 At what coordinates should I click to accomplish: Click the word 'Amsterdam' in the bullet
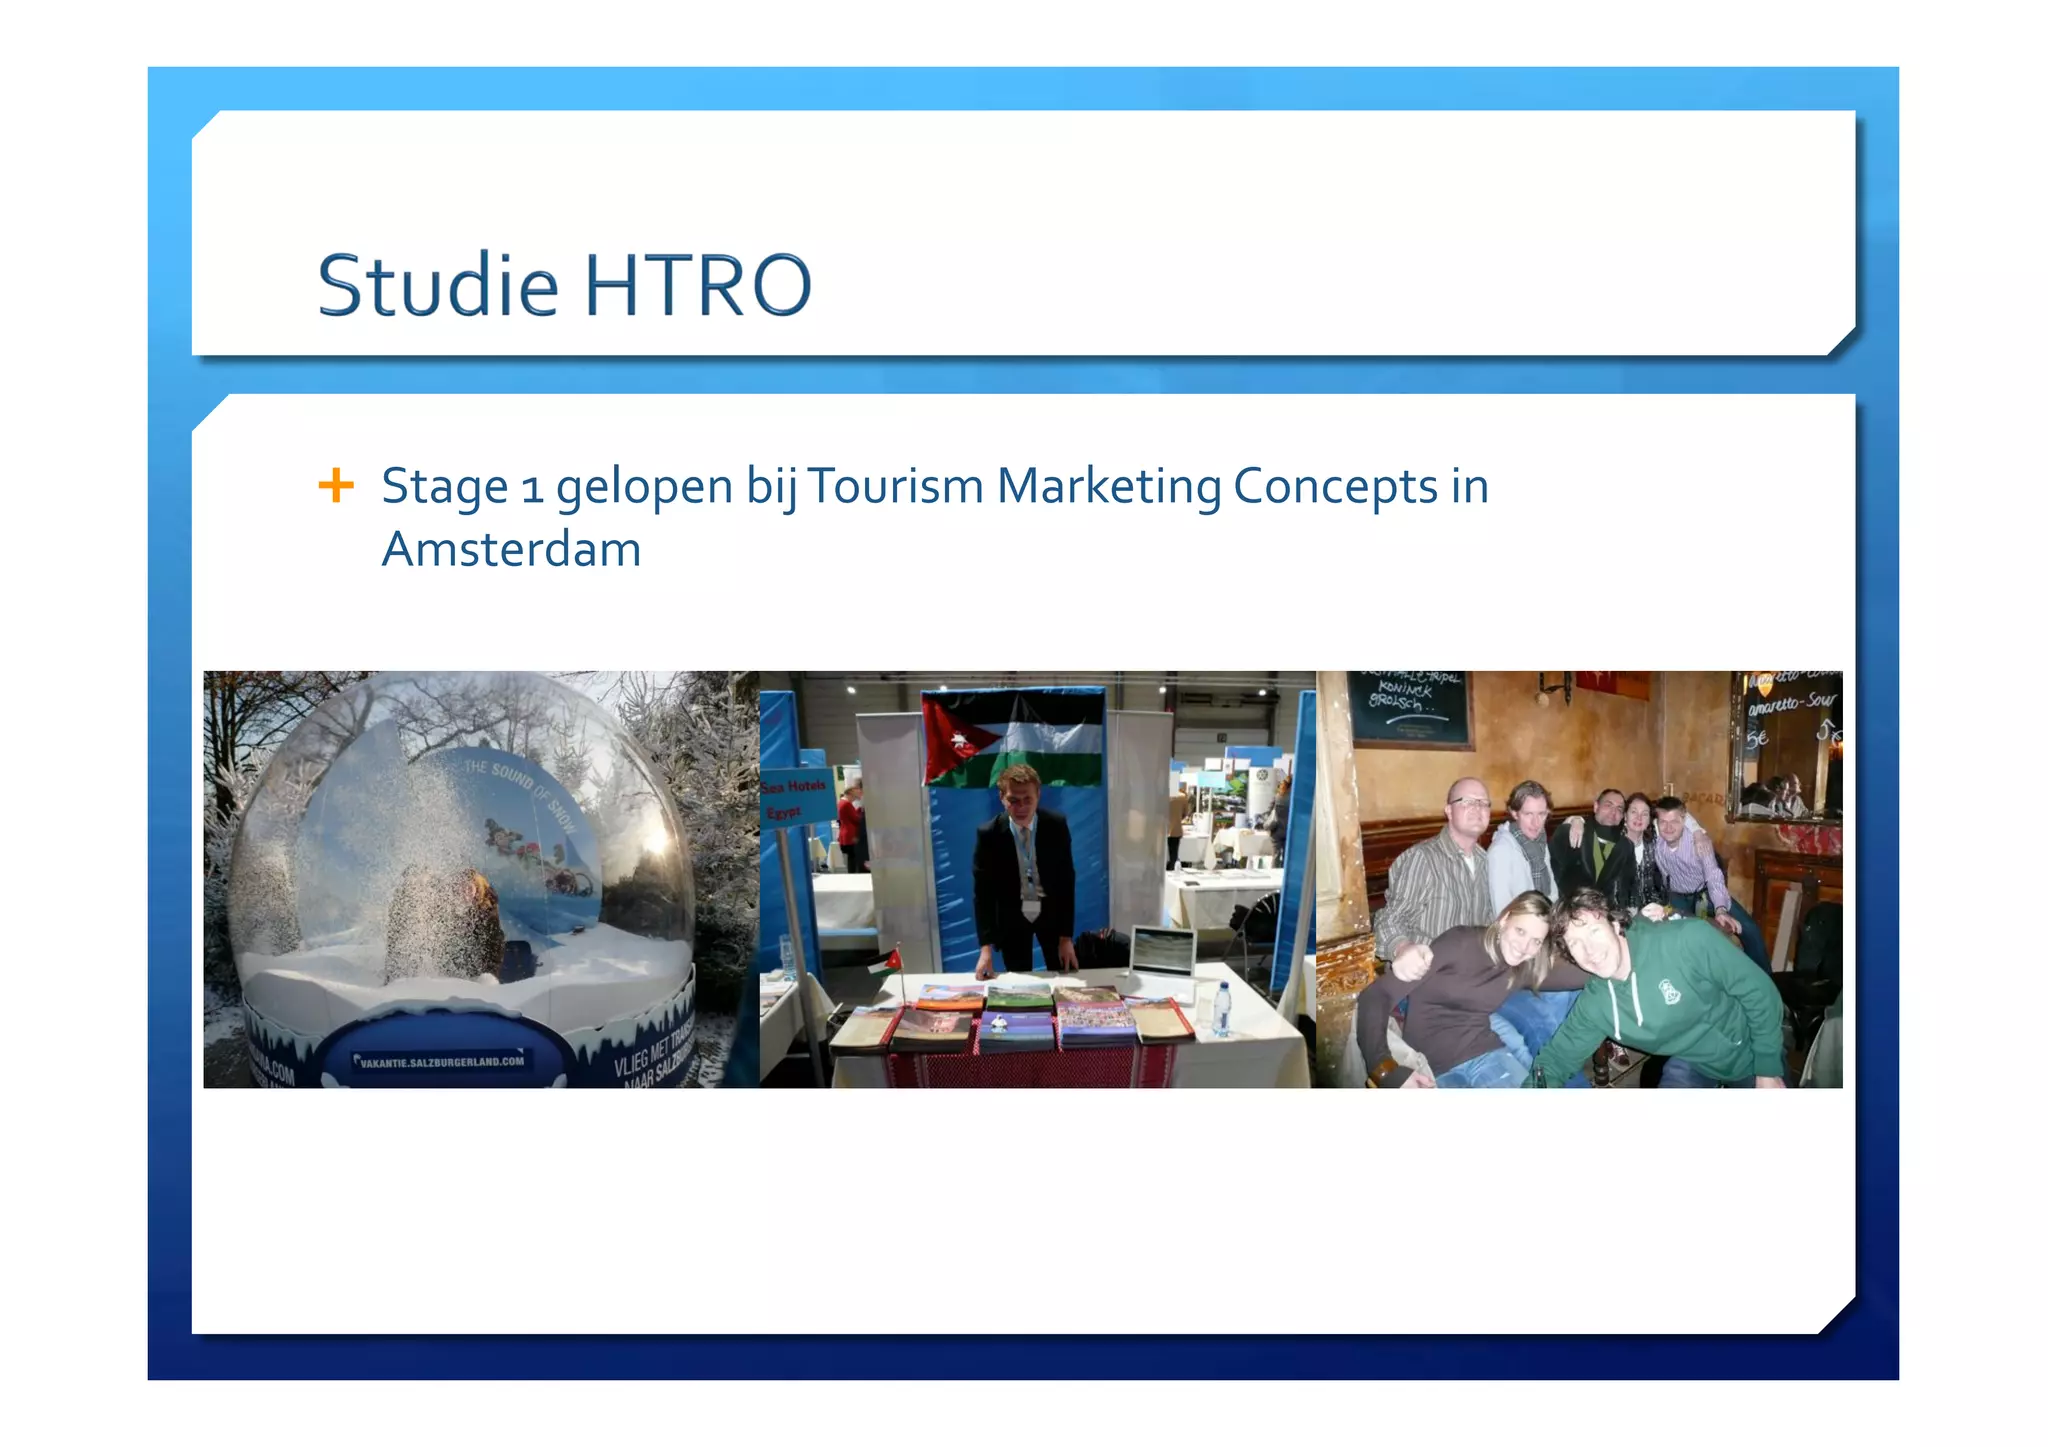(511, 550)
